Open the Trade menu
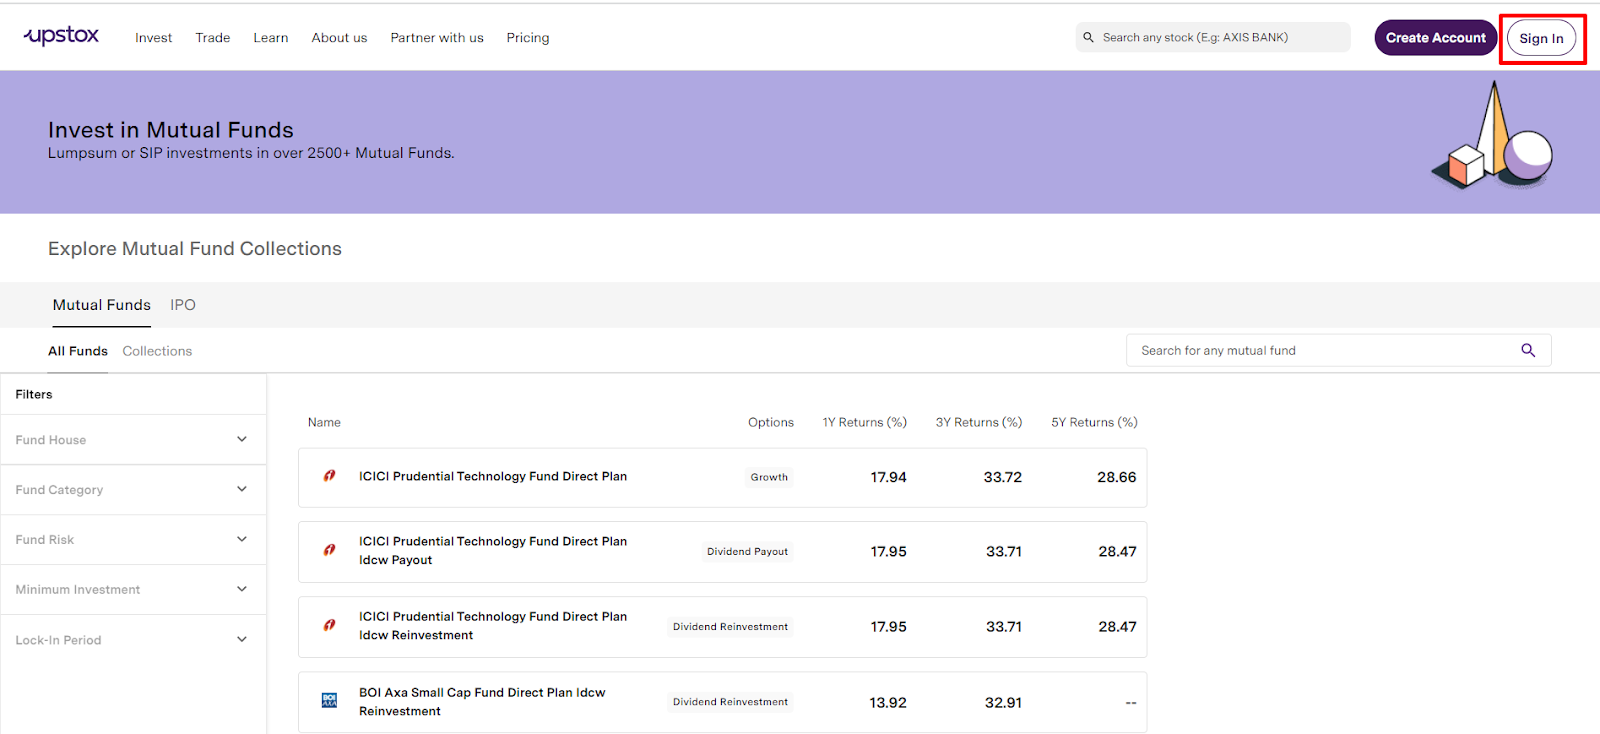Image resolution: width=1600 pixels, height=734 pixels. [213, 38]
